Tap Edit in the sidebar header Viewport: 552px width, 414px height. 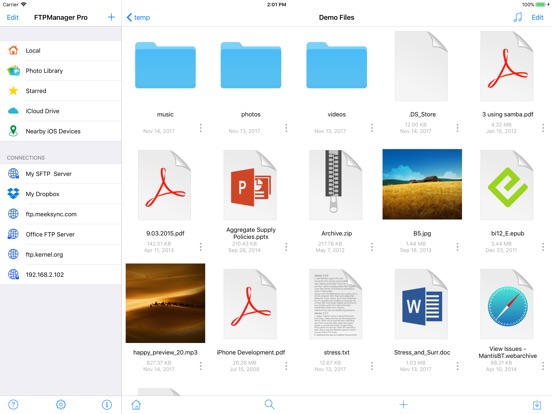(13, 17)
